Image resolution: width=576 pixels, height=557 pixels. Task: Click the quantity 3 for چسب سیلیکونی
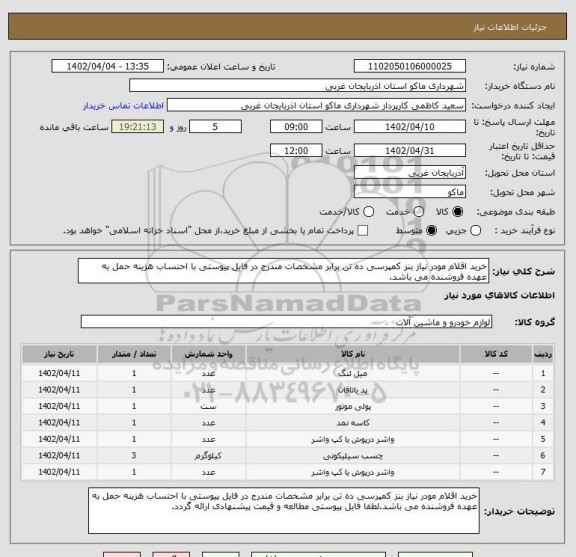134,456
